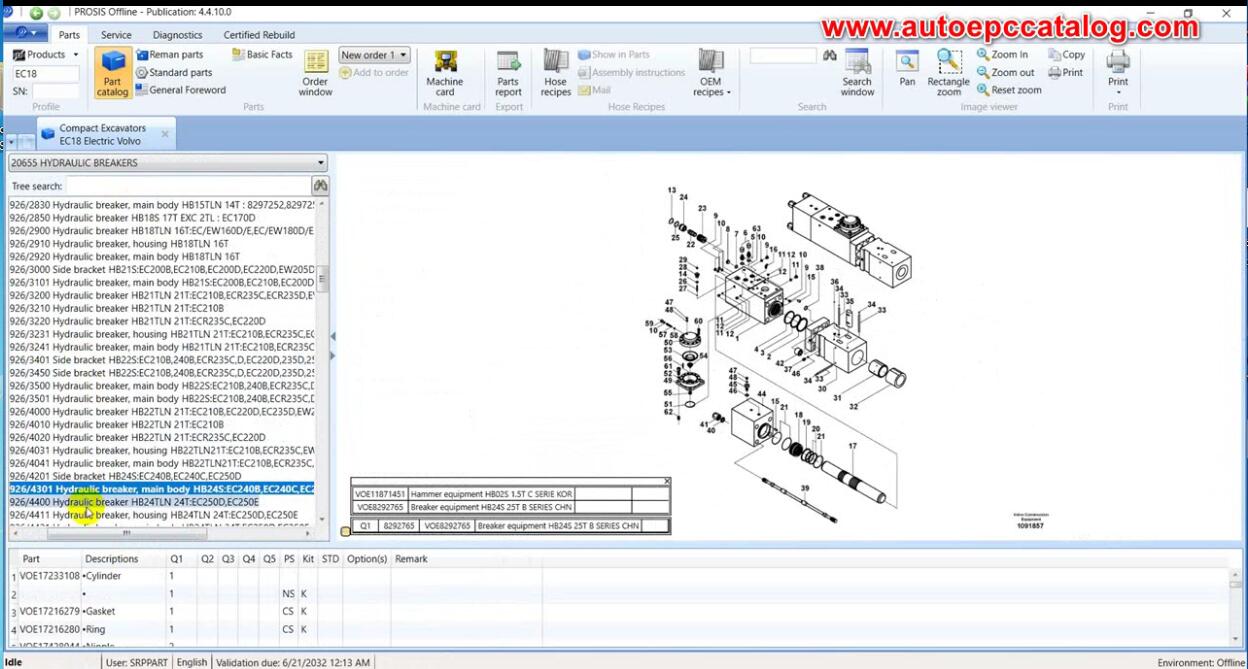Open the Machine card

(444, 73)
